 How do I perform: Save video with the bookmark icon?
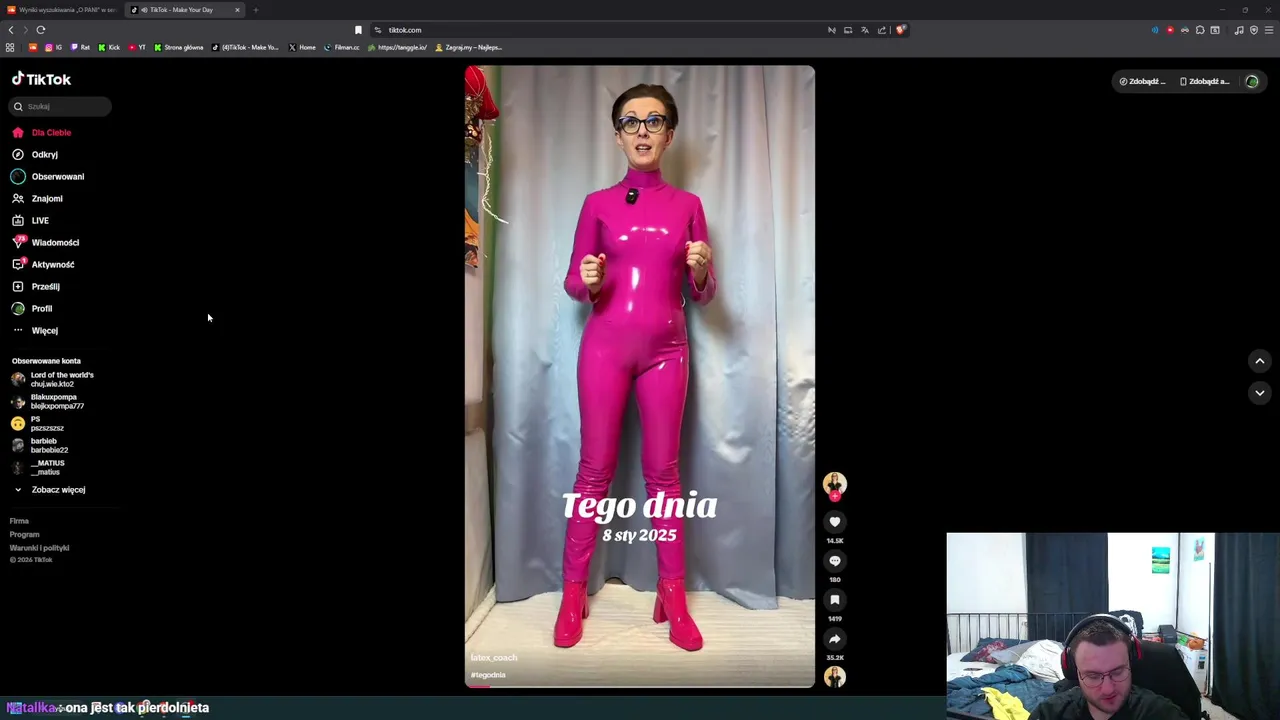tap(835, 600)
